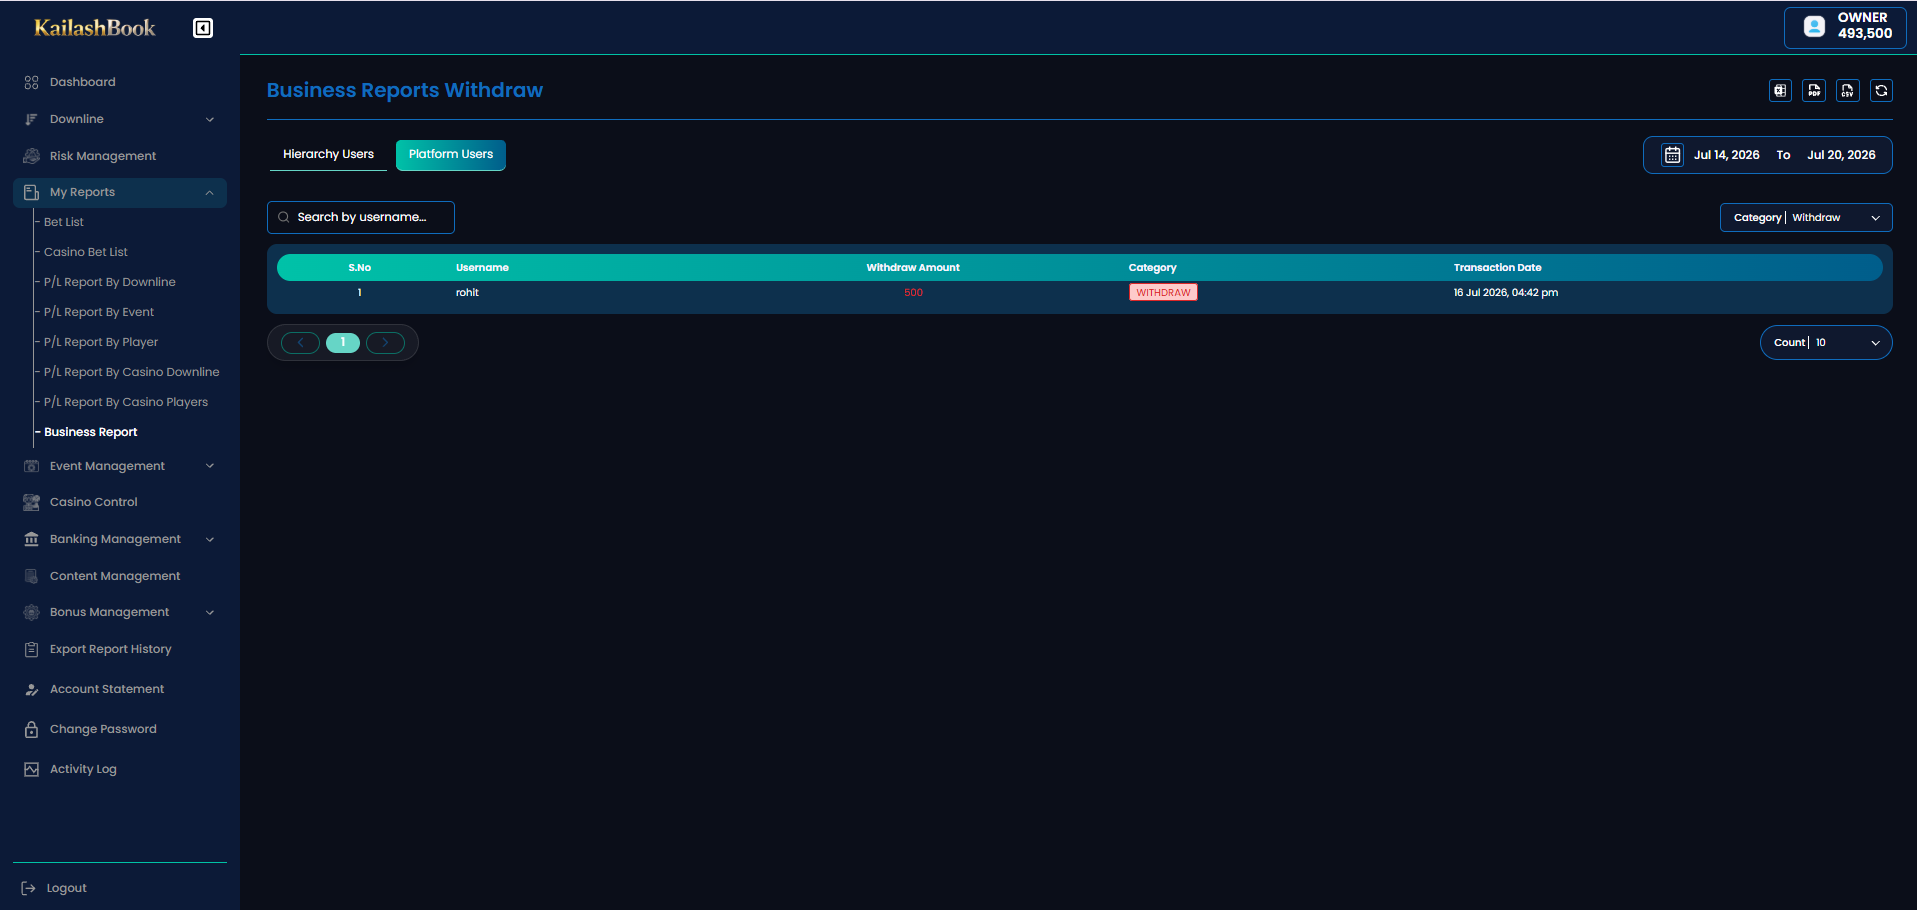Click the Withdraw Amount column header
The height and width of the screenshot is (910, 1917).
click(913, 268)
